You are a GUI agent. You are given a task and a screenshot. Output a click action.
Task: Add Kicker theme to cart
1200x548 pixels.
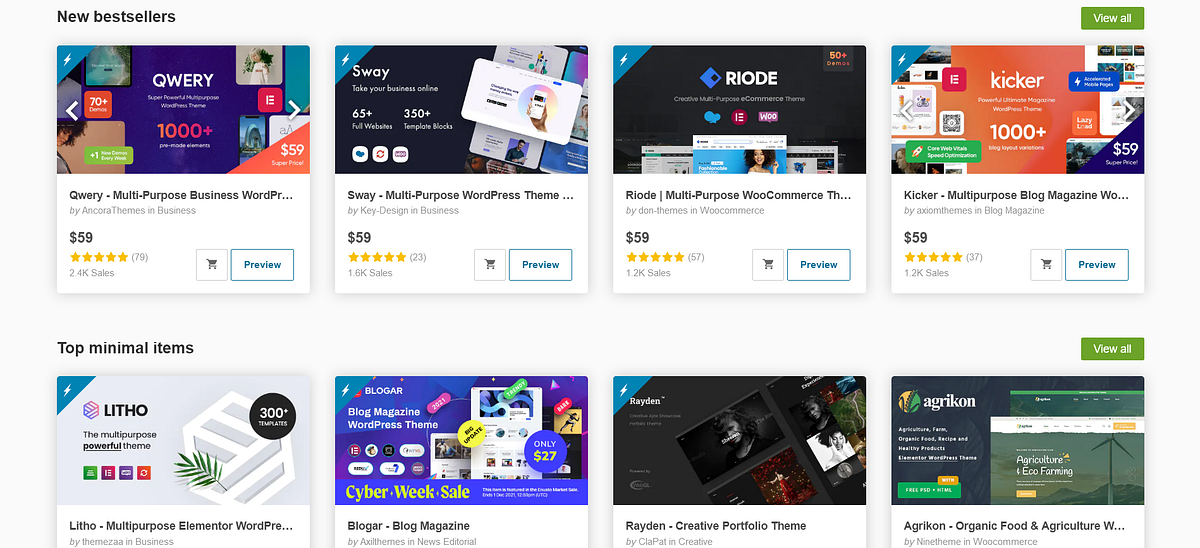coord(1046,265)
